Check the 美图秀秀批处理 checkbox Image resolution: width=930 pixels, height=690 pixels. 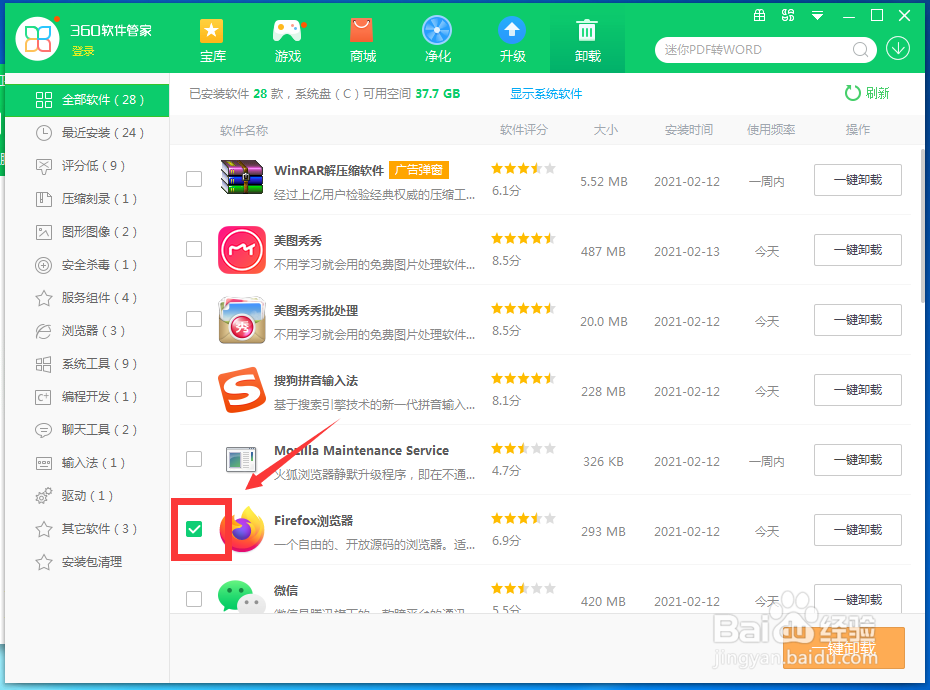point(194,319)
